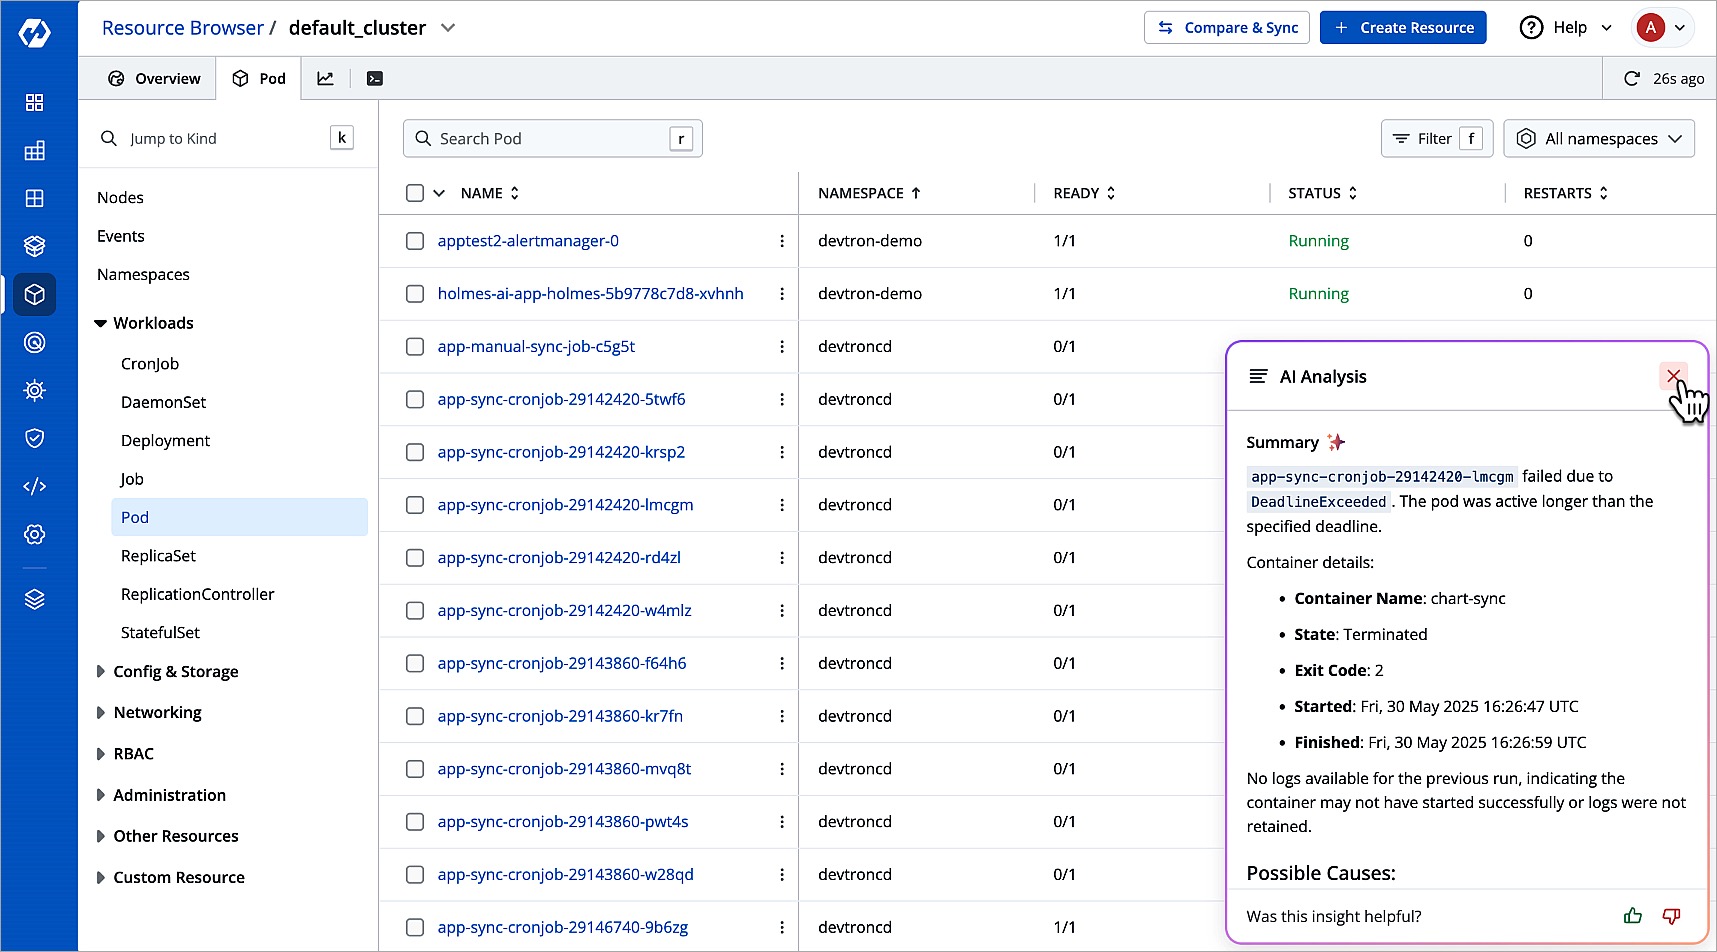Screen dimensions: 1717x952
Task: Check the apptest2-alertmanager-0 row checkbox
Action: pos(415,241)
